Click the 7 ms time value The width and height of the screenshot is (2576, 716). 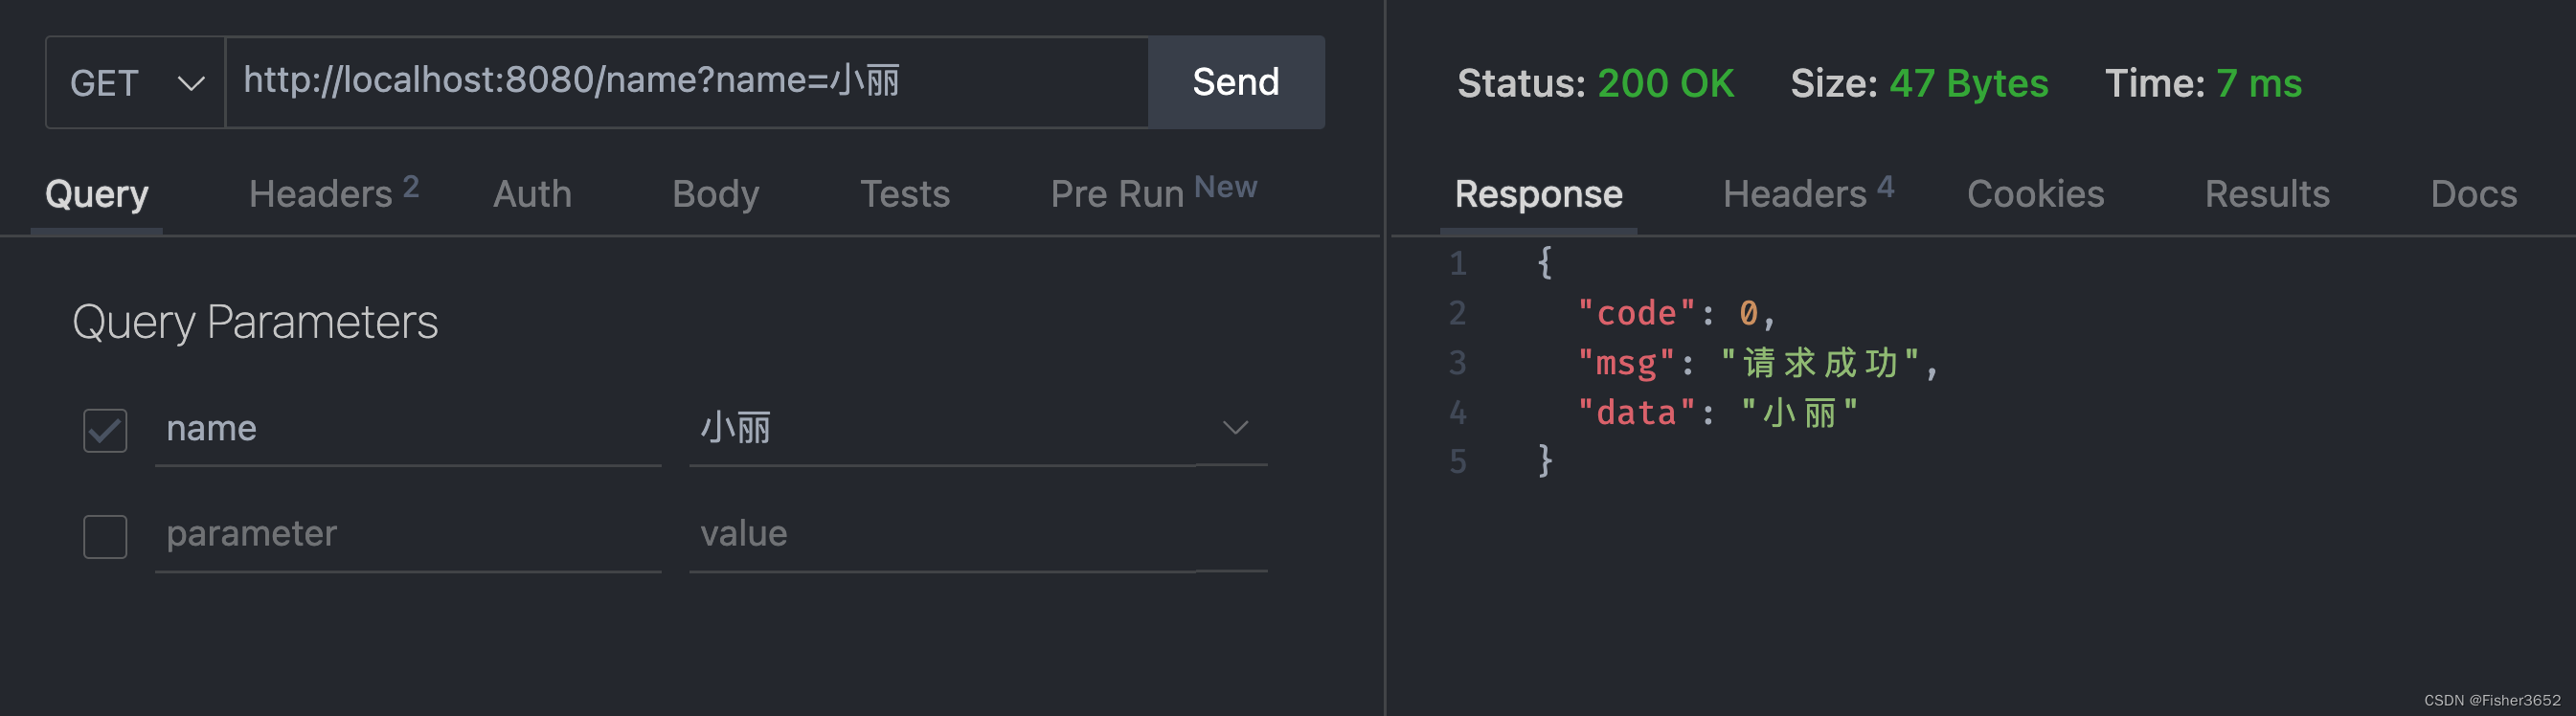click(2258, 83)
